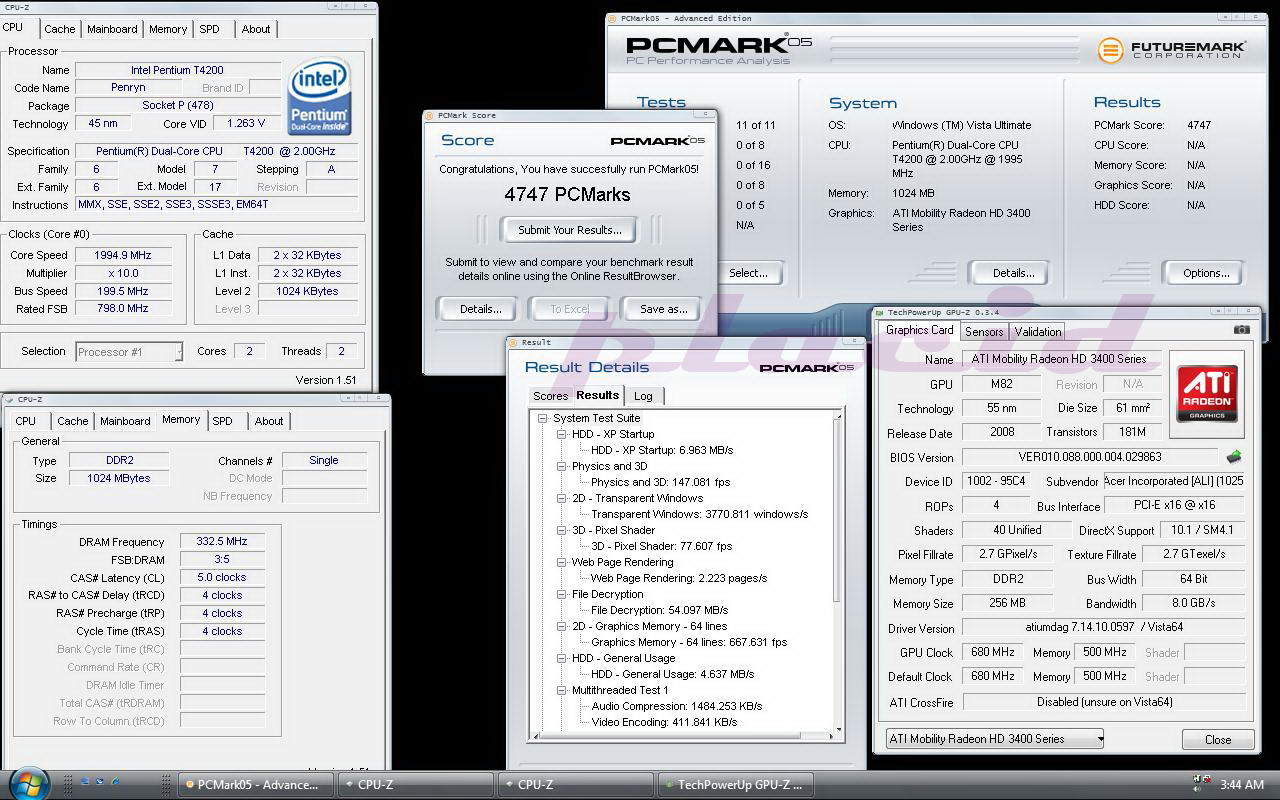Screen dimensions: 1280x800
Task: Click the BIOS Version field in GPU-Z
Action: click(x=1090, y=457)
